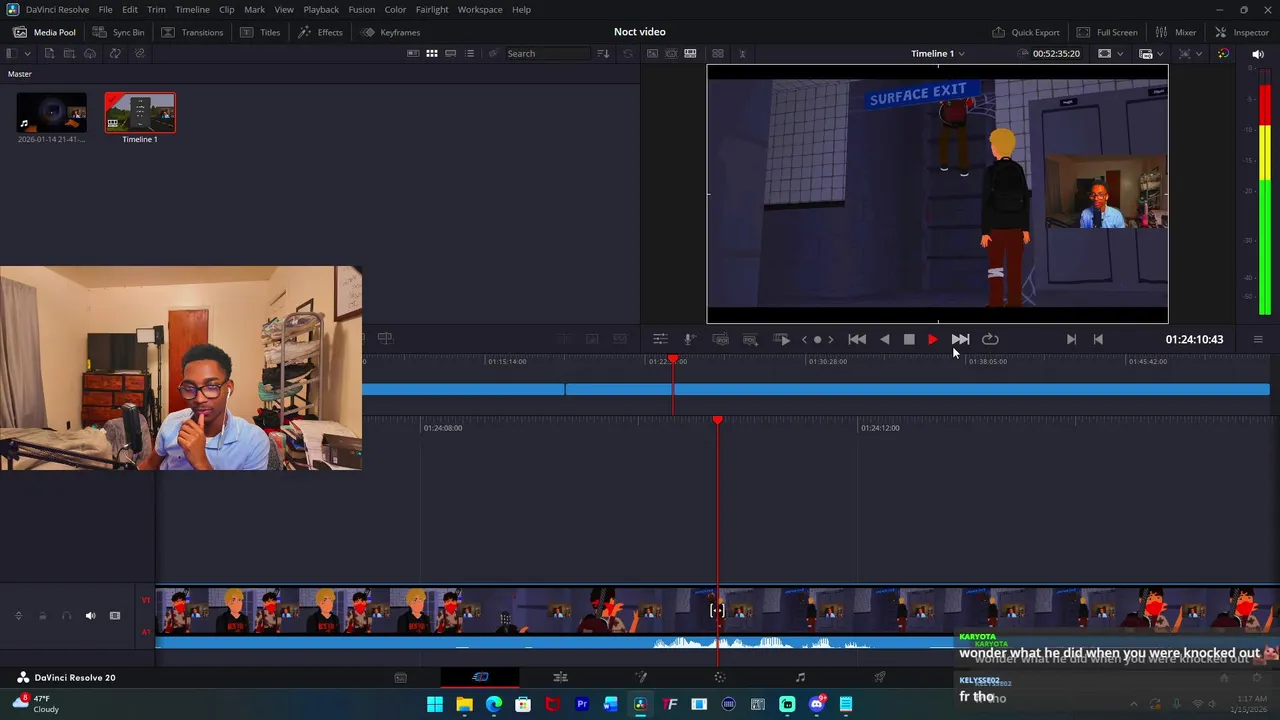
Task: Open the media pool sort options
Action: (603, 53)
